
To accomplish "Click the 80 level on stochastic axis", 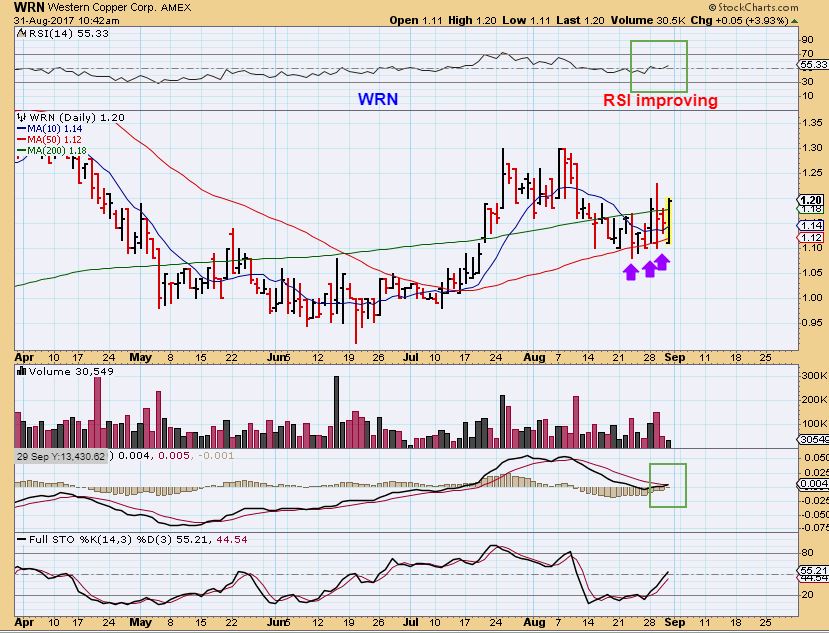I will click(x=807, y=553).
